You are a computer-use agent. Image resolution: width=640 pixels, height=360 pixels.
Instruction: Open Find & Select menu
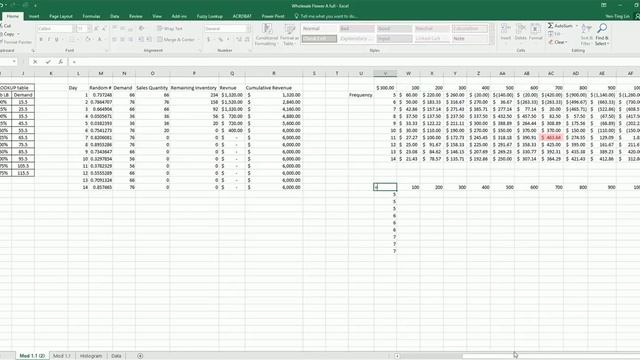point(602,35)
